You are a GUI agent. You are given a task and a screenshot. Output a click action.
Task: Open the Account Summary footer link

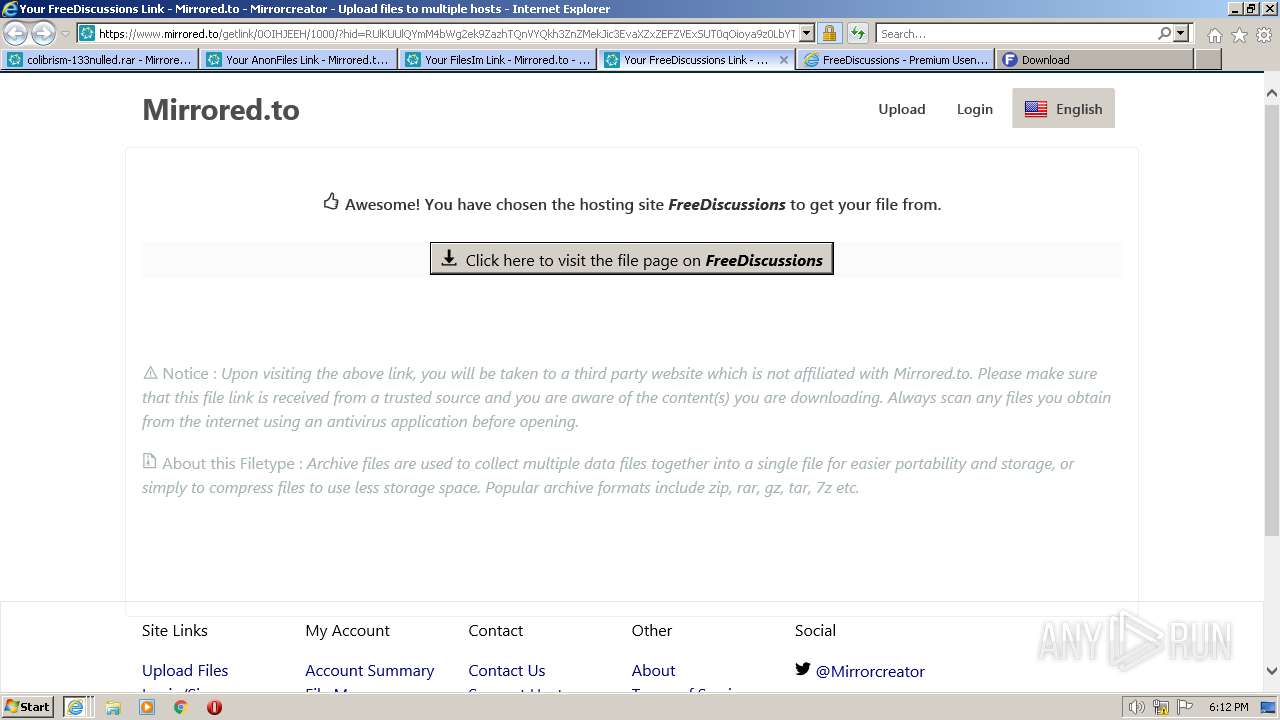[369, 670]
